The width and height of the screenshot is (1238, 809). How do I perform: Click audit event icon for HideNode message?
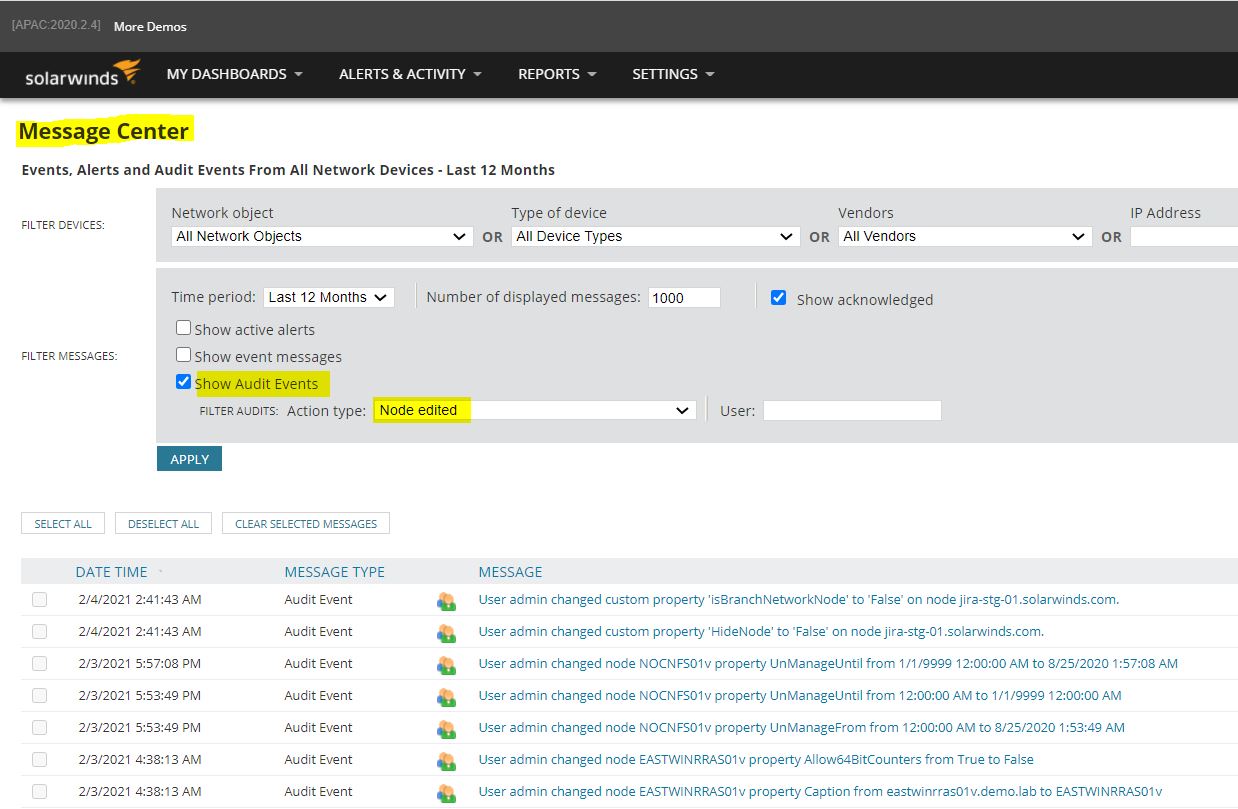(x=446, y=633)
